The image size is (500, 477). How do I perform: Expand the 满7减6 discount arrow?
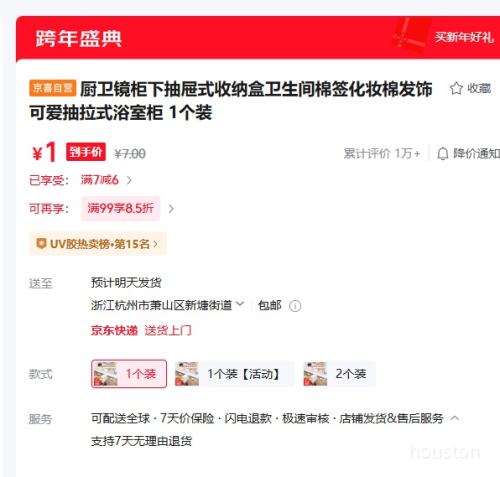[129, 180]
